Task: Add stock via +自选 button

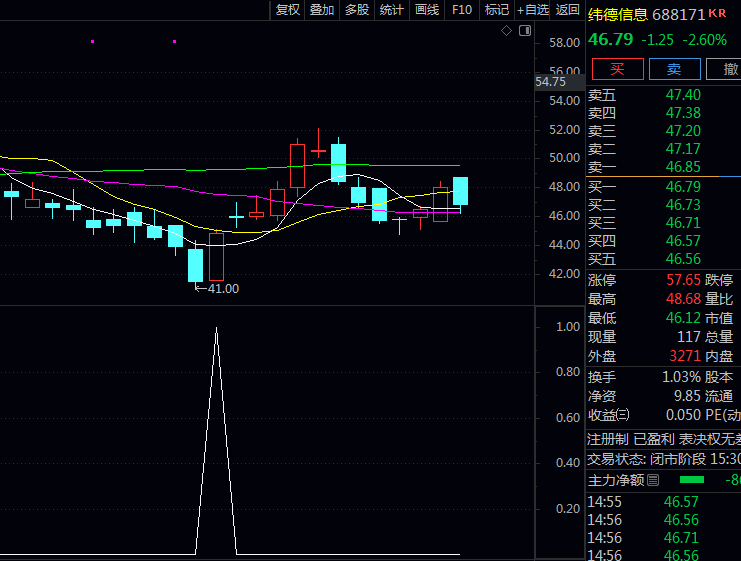Action: tap(533, 10)
